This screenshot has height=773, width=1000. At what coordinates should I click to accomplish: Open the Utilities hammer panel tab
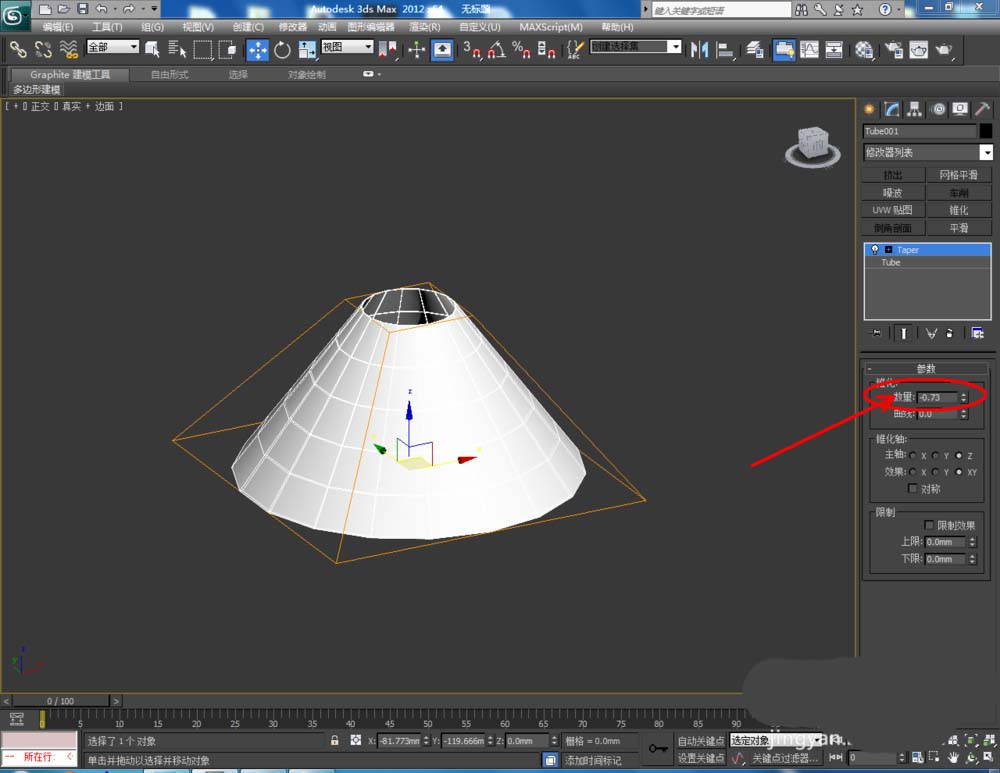coord(983,109)
